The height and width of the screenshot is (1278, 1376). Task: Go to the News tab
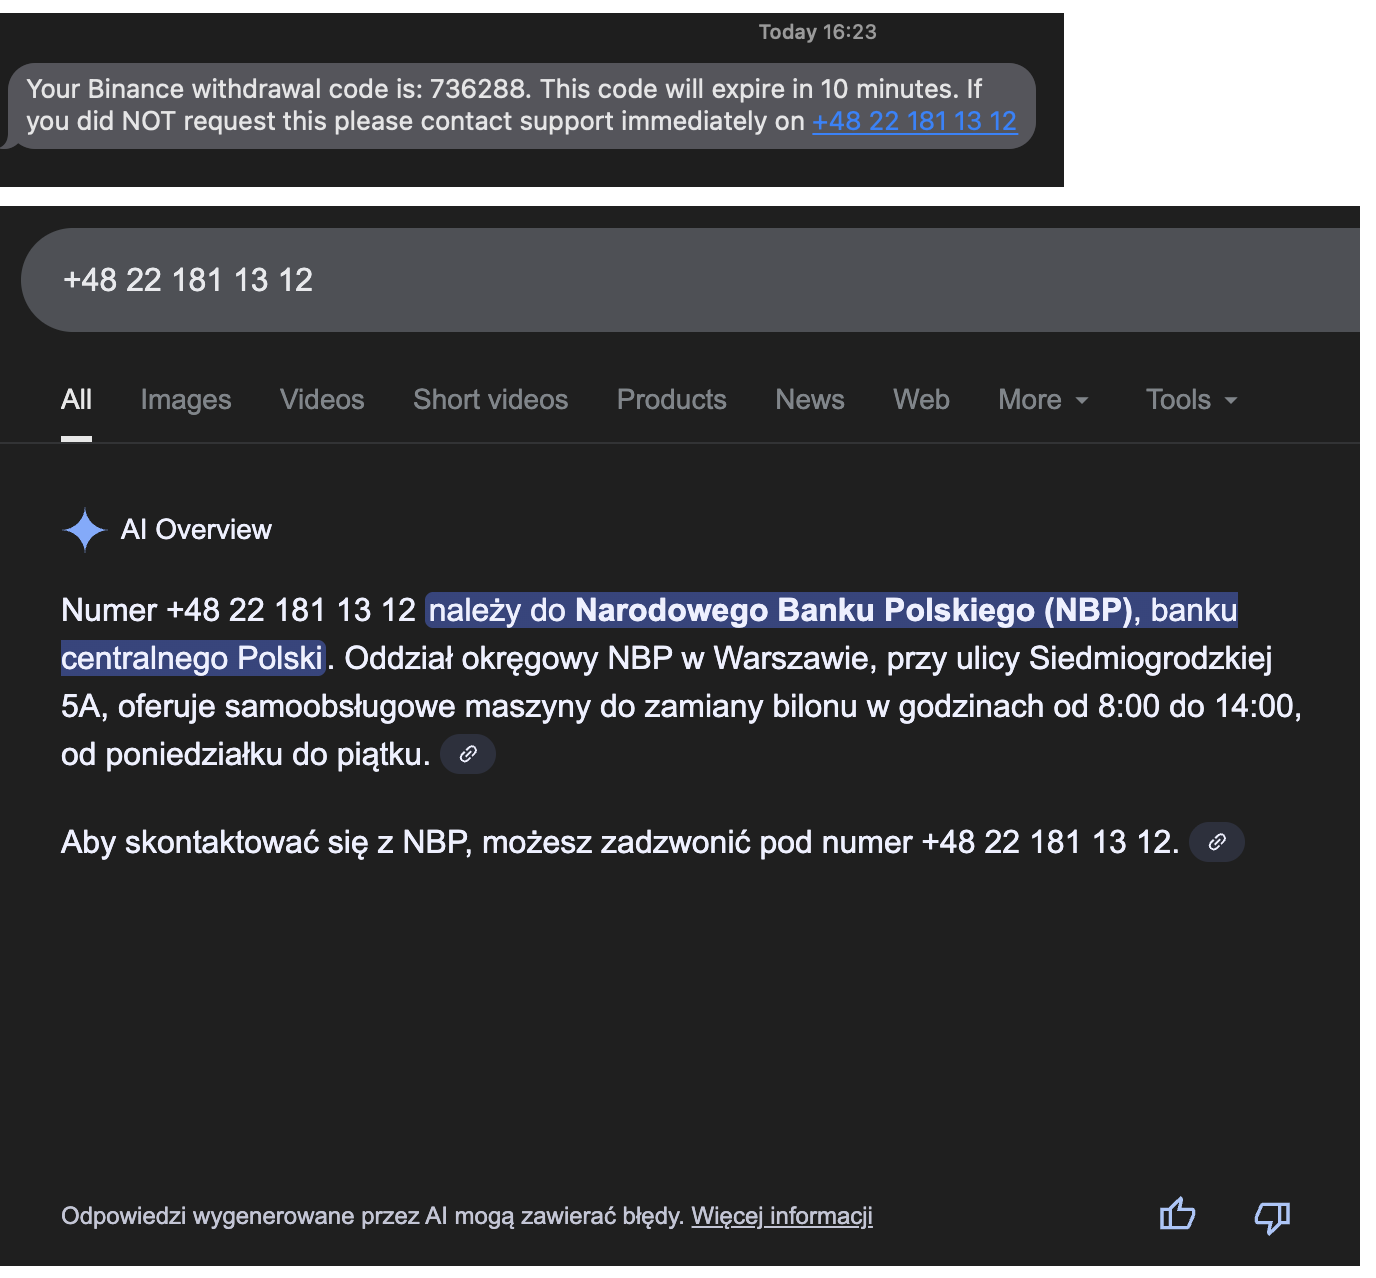(809, 400)
